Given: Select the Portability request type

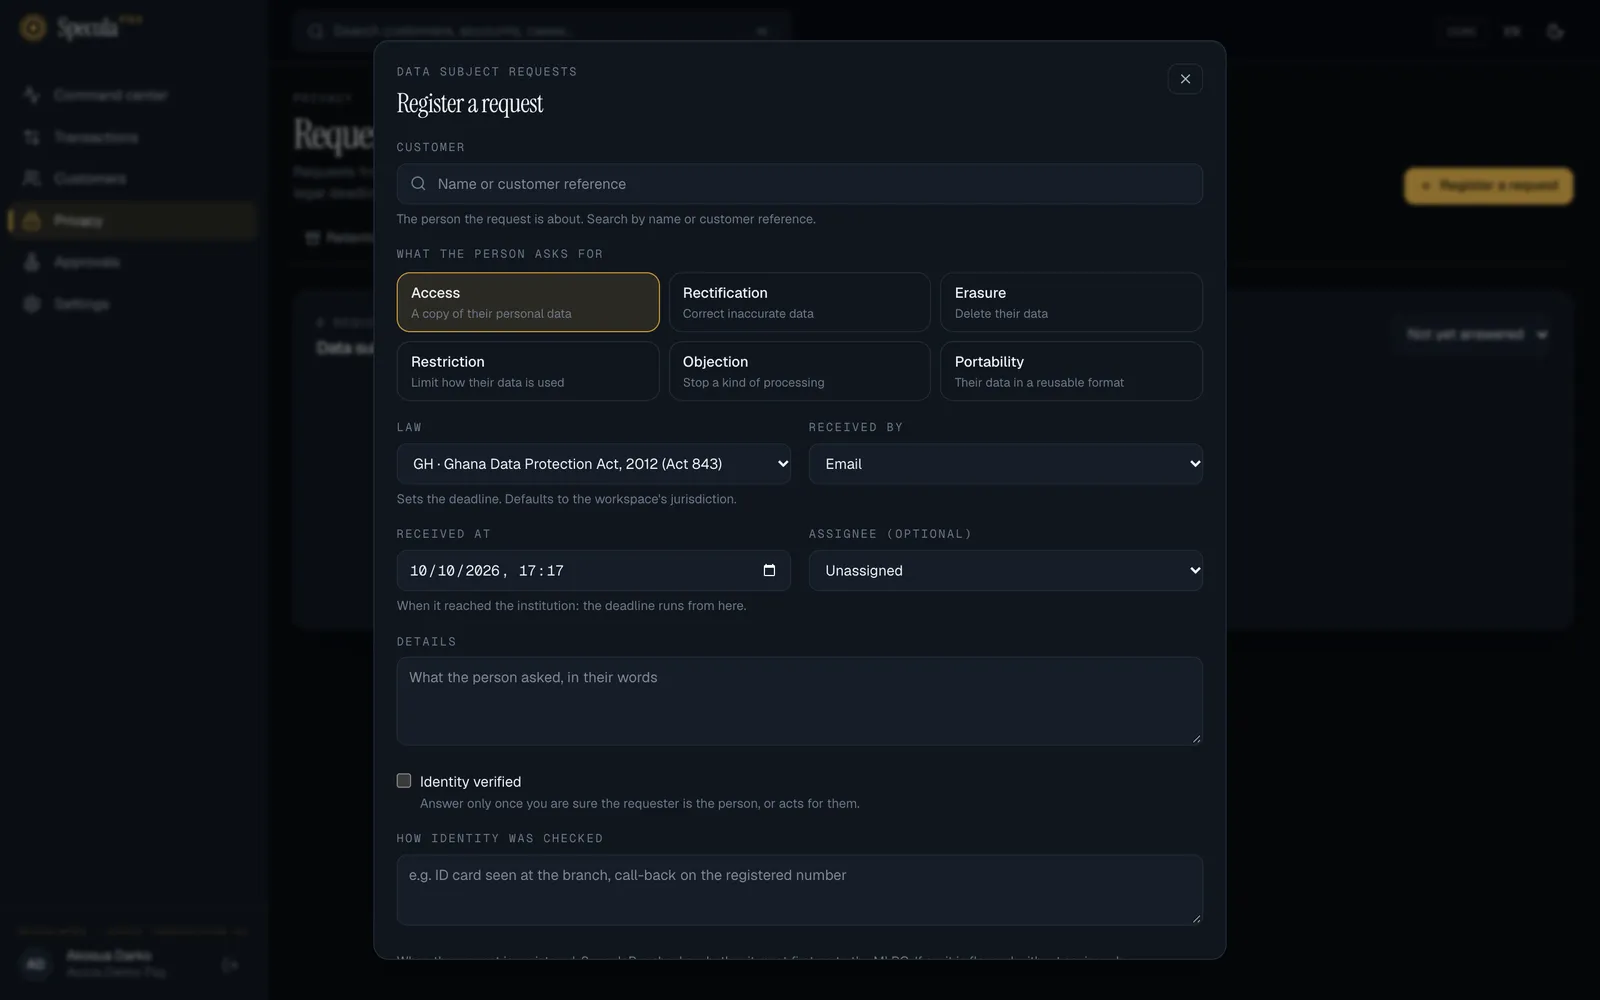Looking at the screenshot, I should pyautogui.click(x=1071, y=371).
